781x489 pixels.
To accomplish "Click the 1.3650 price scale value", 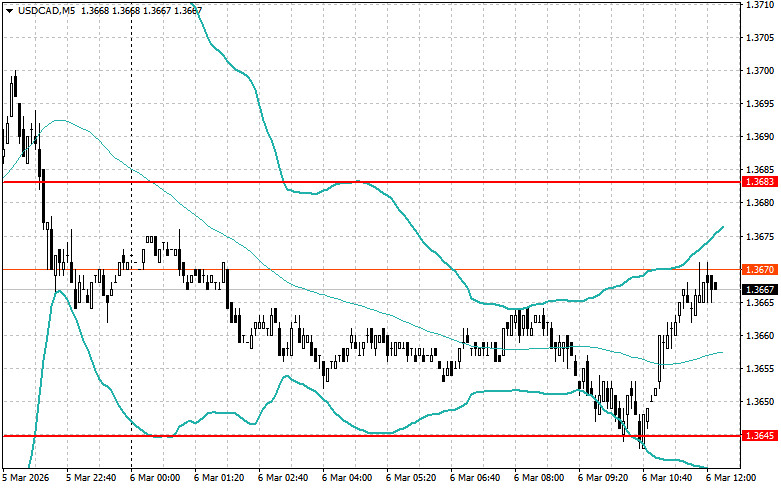I will click(761, 401).
